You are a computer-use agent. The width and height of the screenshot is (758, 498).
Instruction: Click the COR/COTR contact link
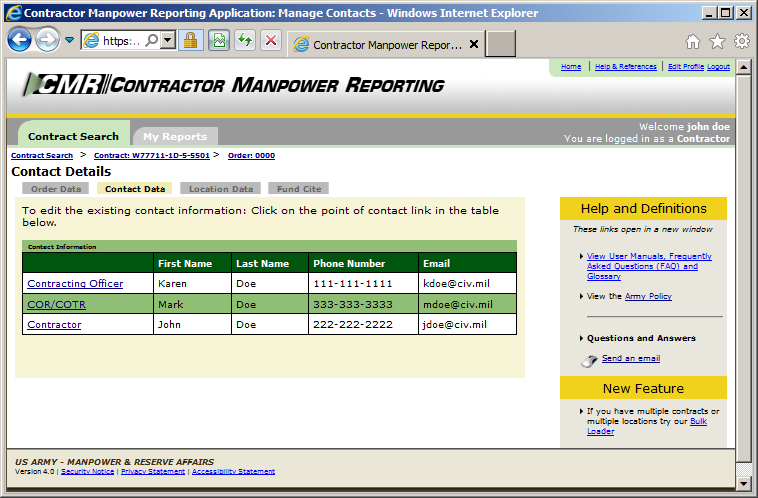57,304
